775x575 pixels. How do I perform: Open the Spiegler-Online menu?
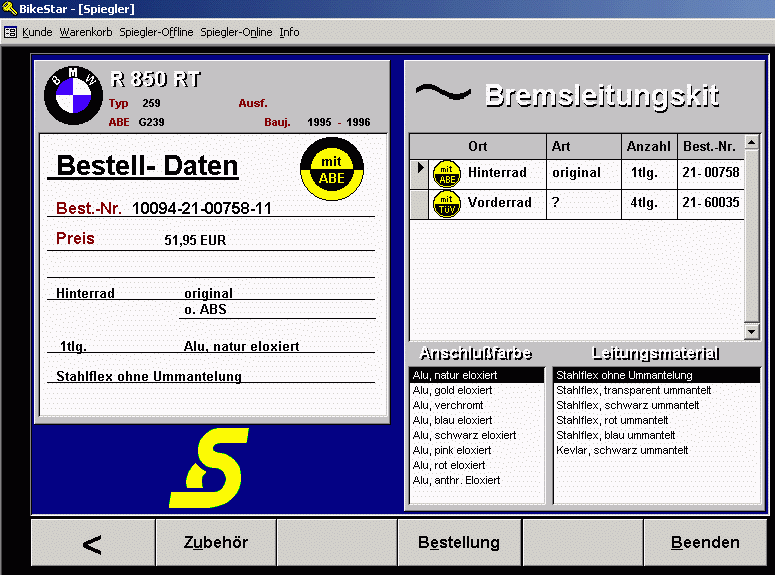pos(236,32)
